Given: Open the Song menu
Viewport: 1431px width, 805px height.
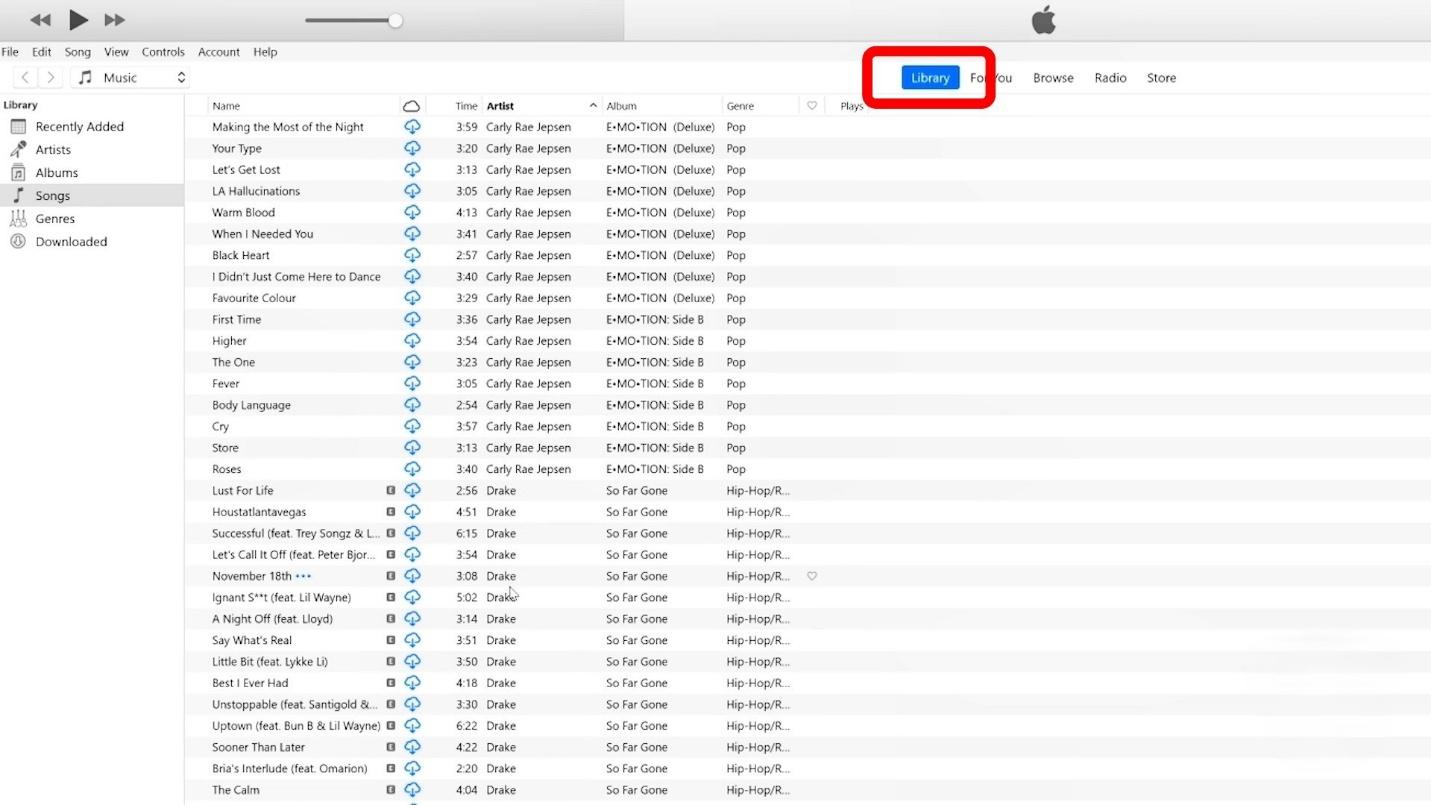Looking at the screenshot, I should pyautogui.click(x=78, y=52).
